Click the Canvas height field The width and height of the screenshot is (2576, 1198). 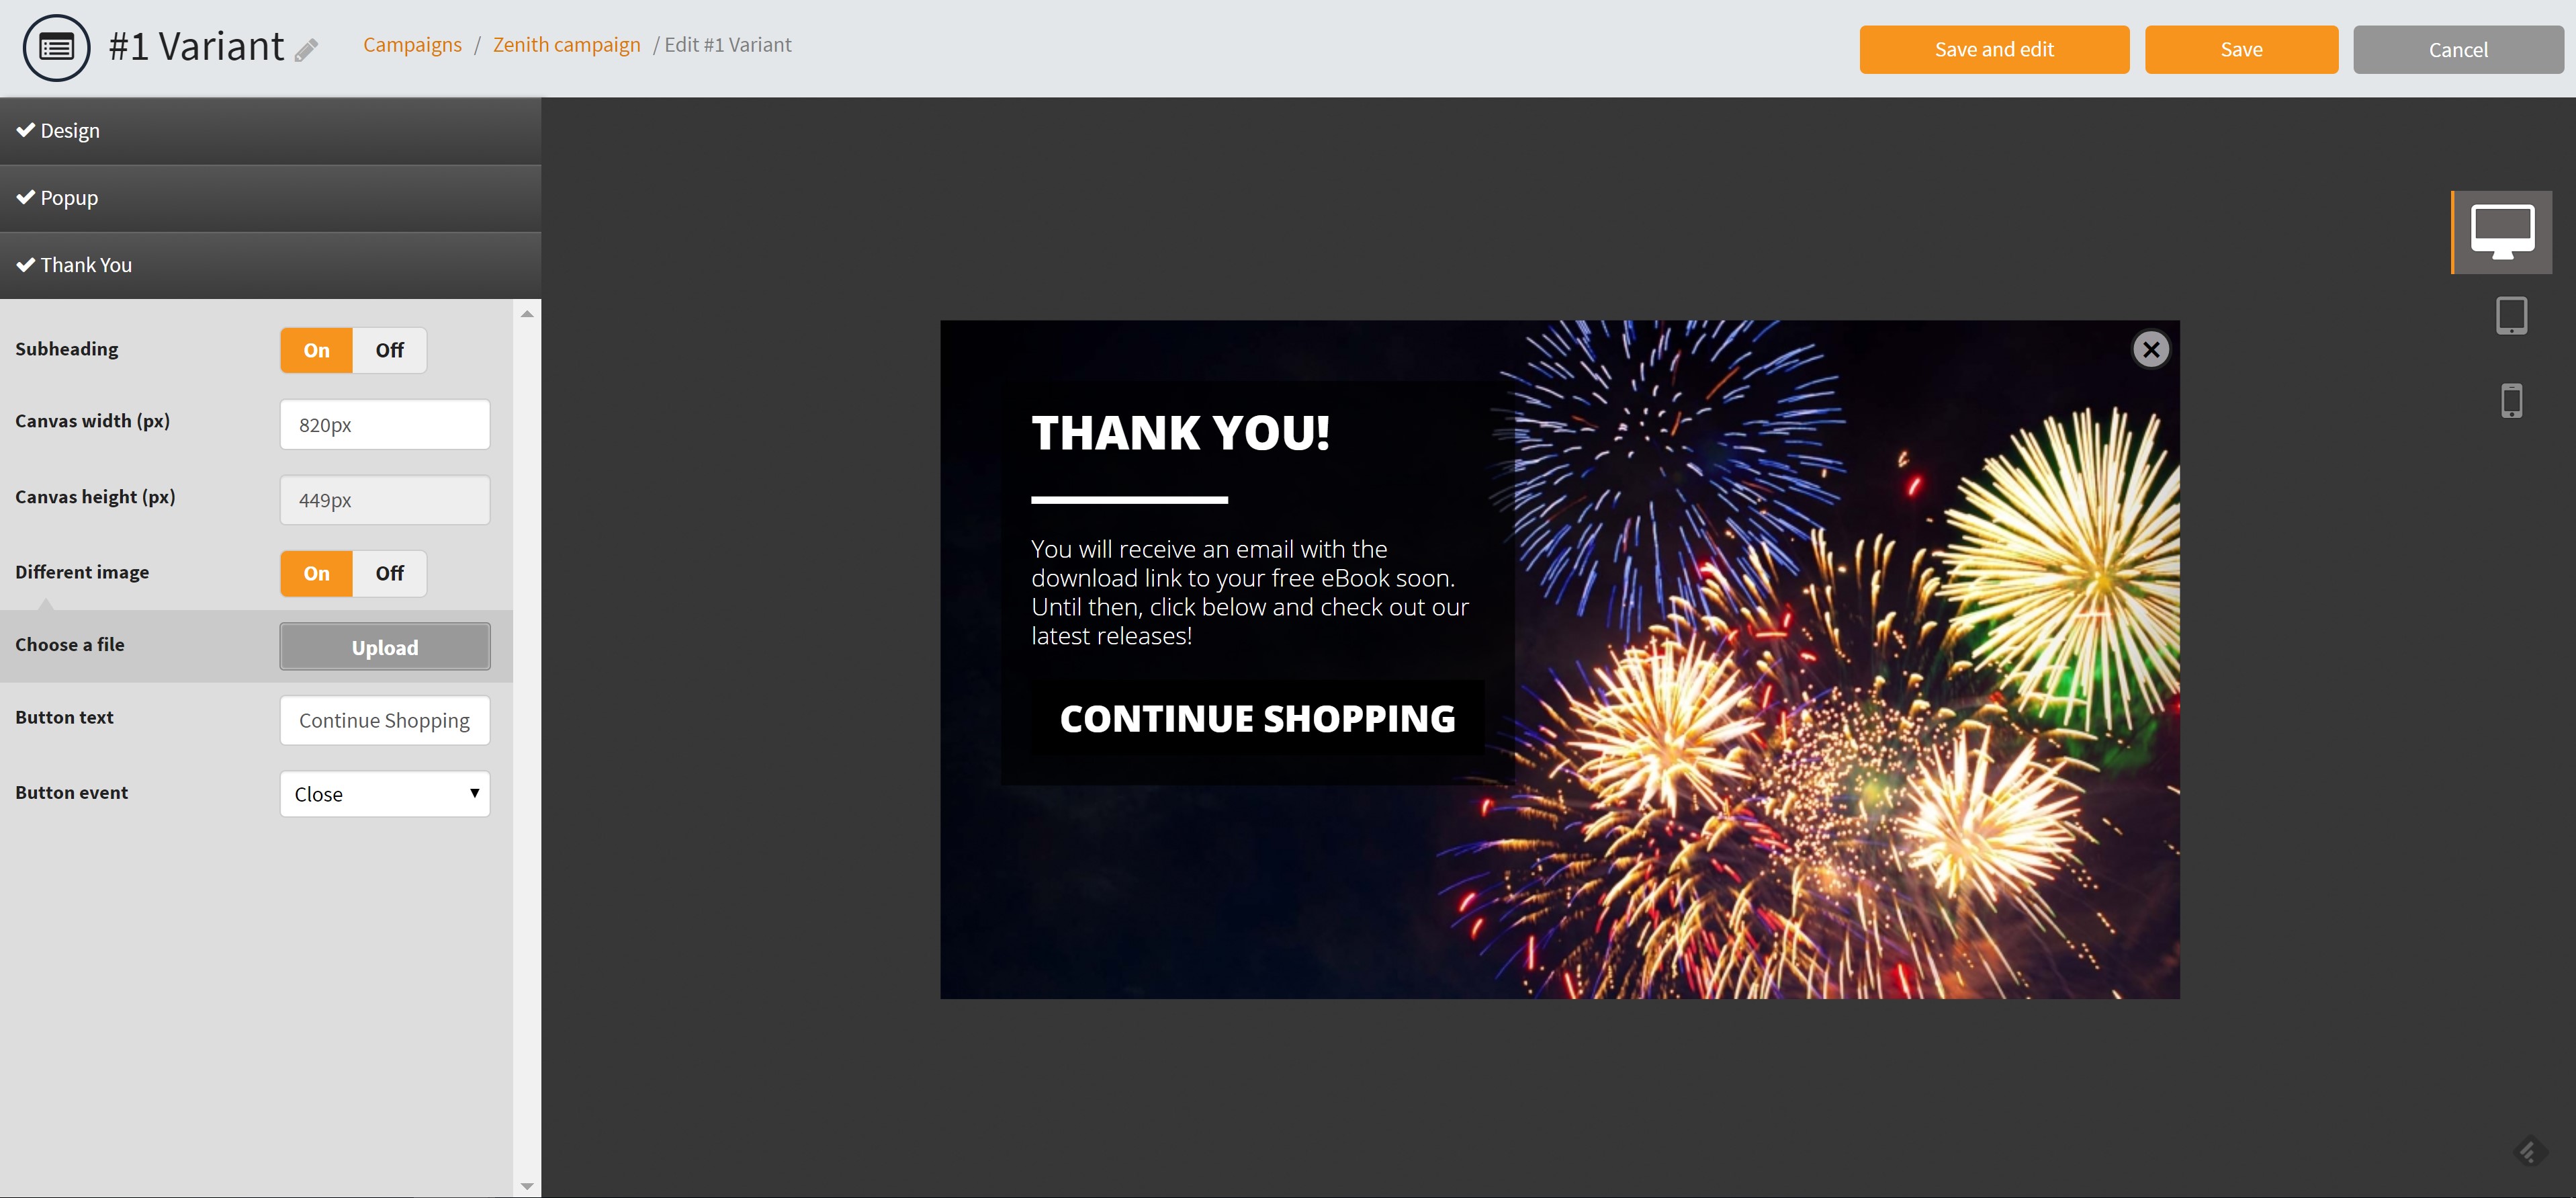pos(385,500)
